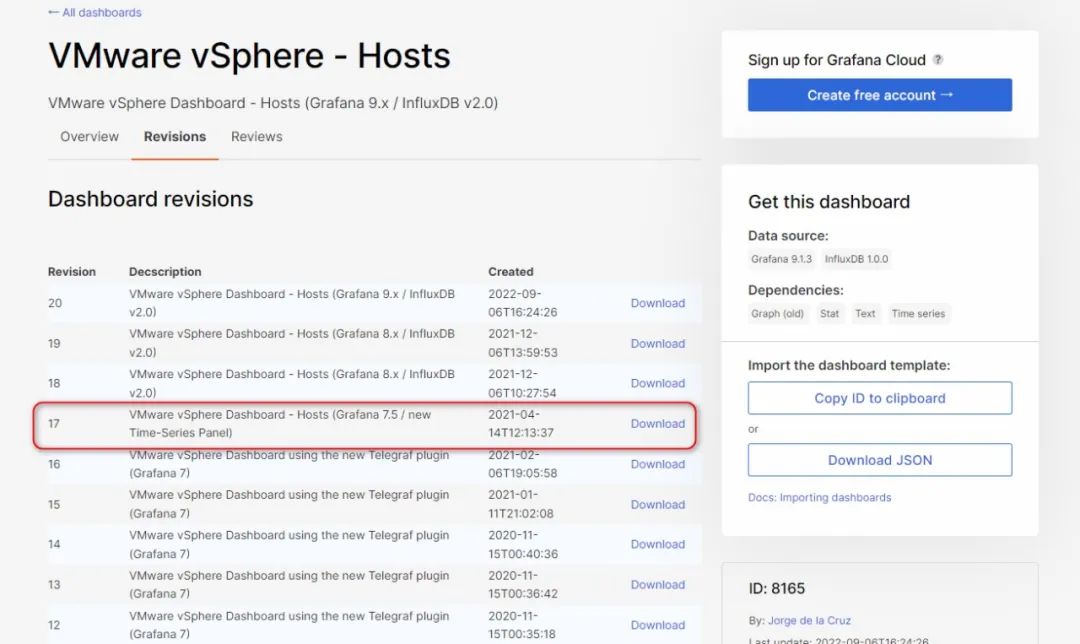This screenshot has width=1080, height=644.
Task: Click Create free account button
Action: 880,95
